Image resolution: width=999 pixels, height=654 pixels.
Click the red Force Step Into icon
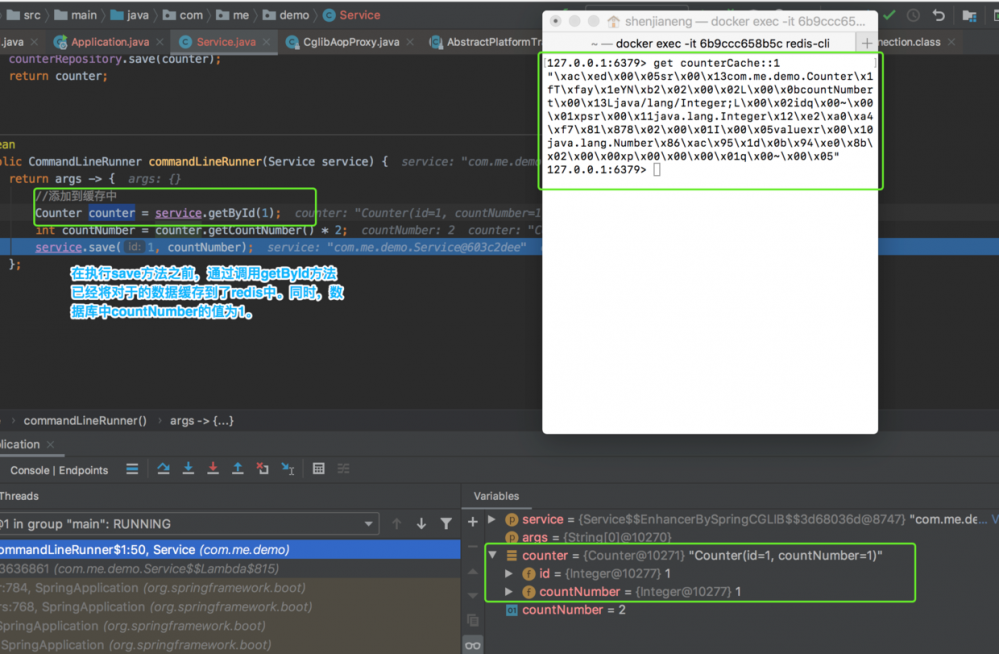(213, 468)
